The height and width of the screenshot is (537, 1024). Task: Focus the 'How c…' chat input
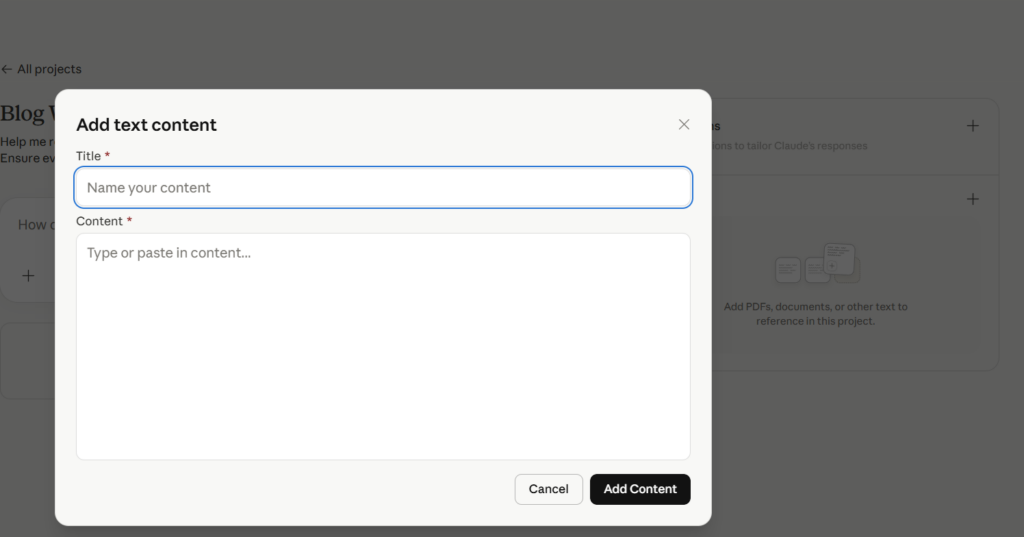[x=33, y=225]
